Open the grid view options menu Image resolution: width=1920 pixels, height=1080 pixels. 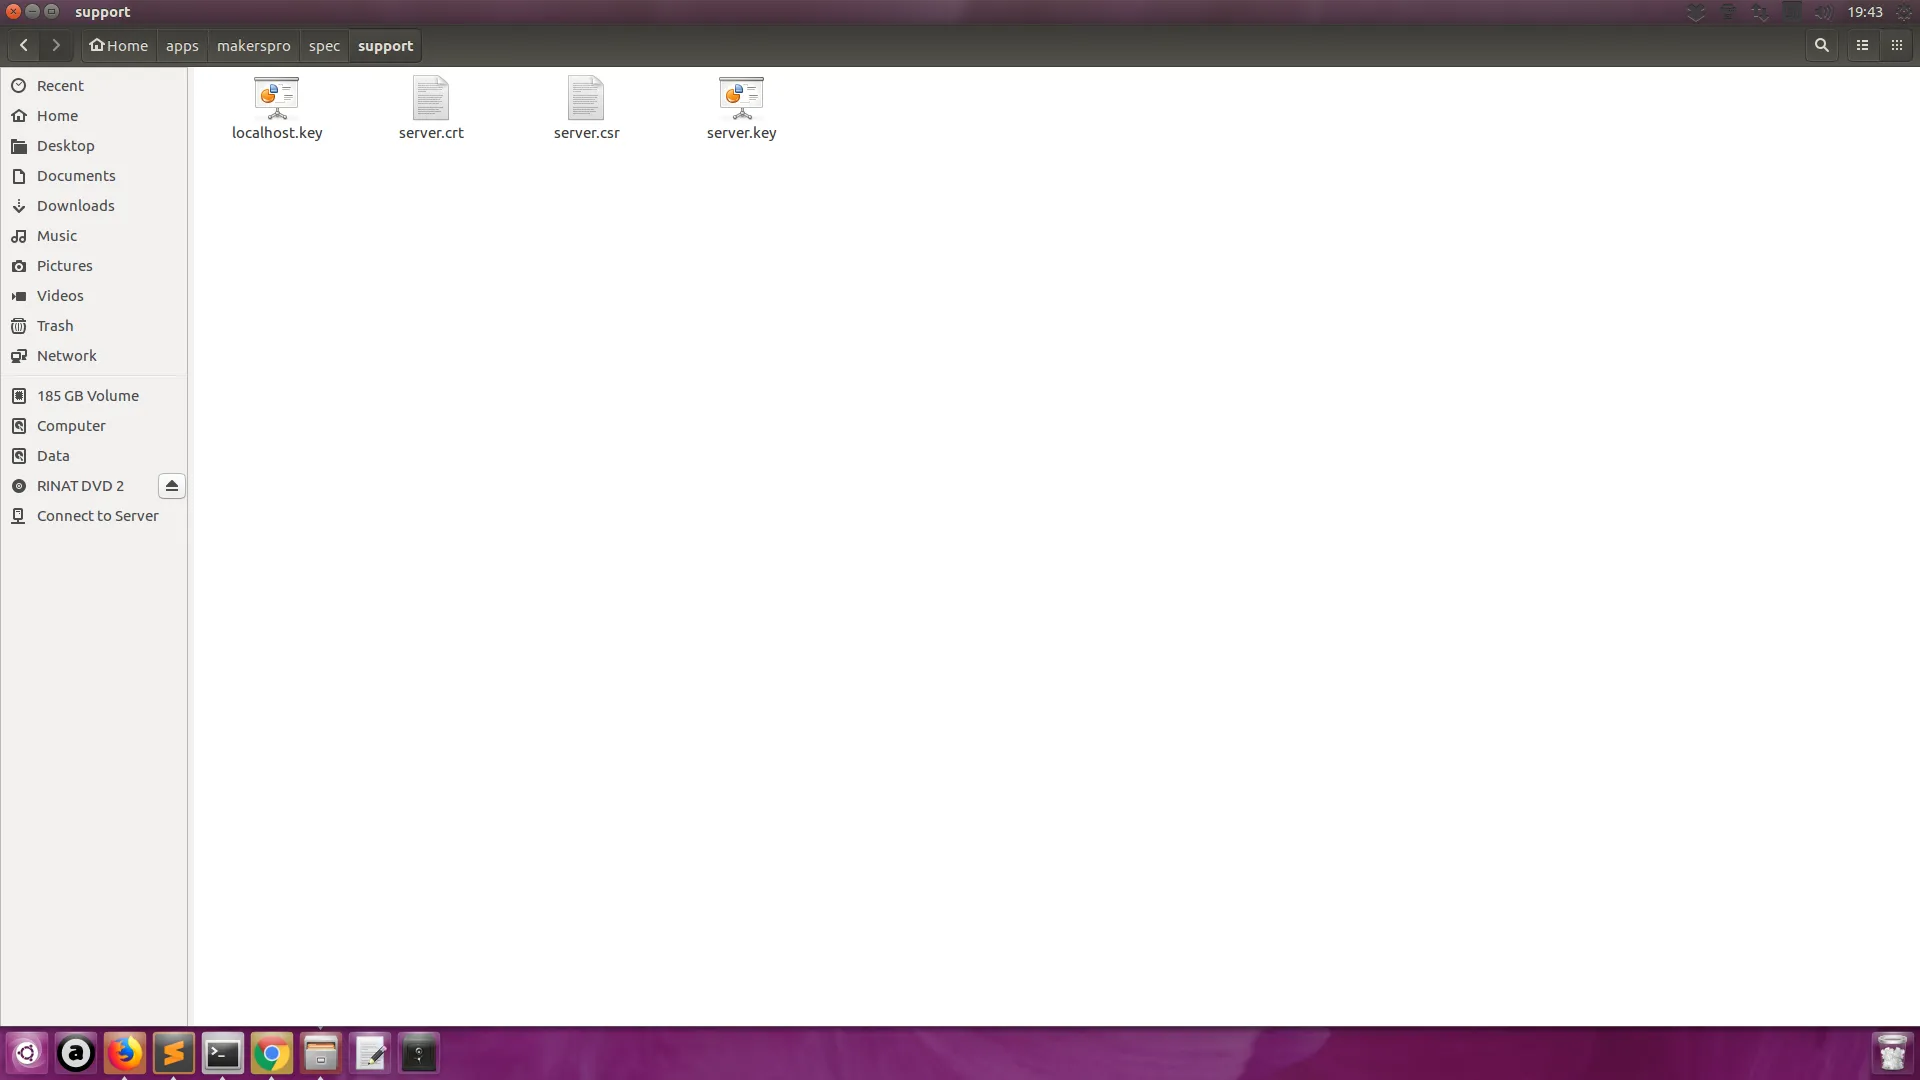[x=1896, y=45]
